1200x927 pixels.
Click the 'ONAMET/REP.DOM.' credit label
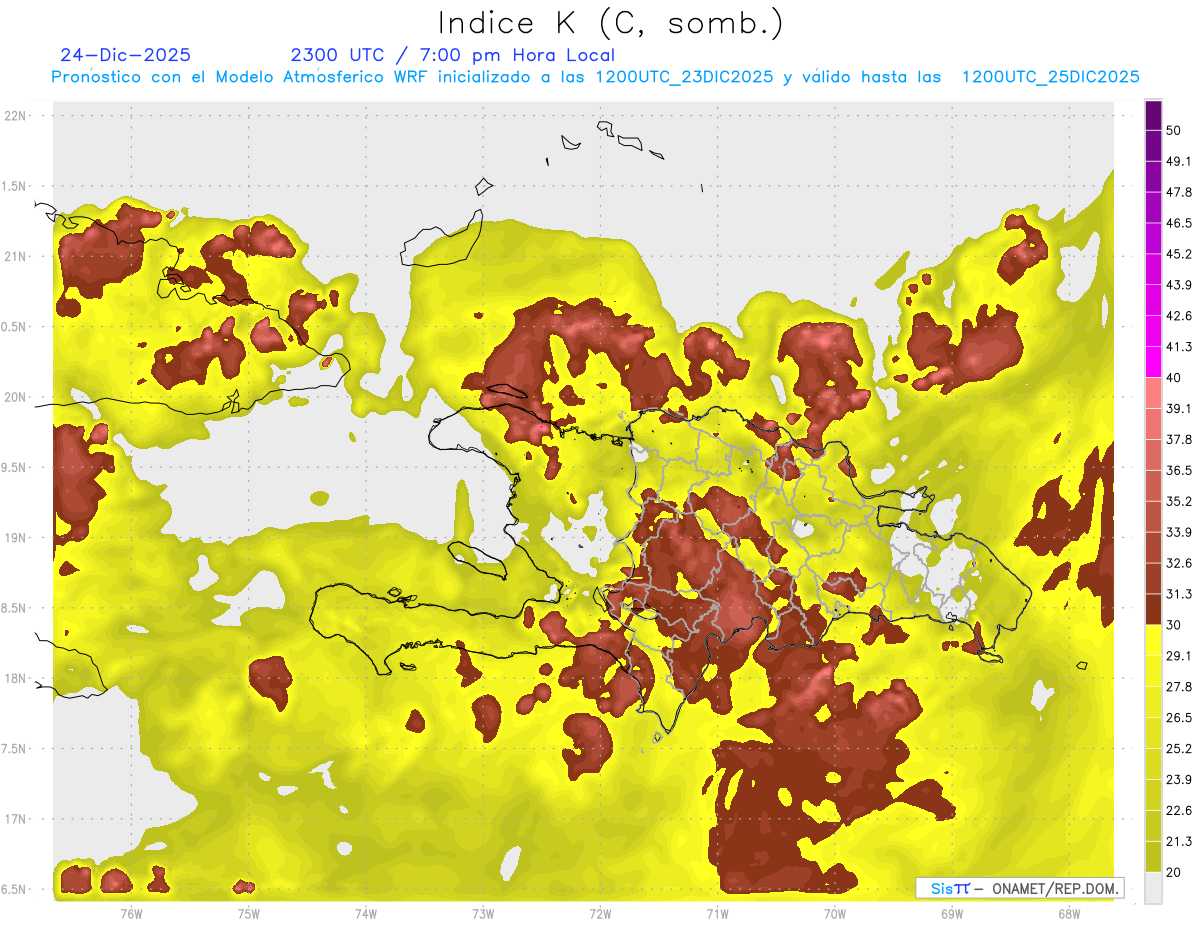pos(1053,888)
